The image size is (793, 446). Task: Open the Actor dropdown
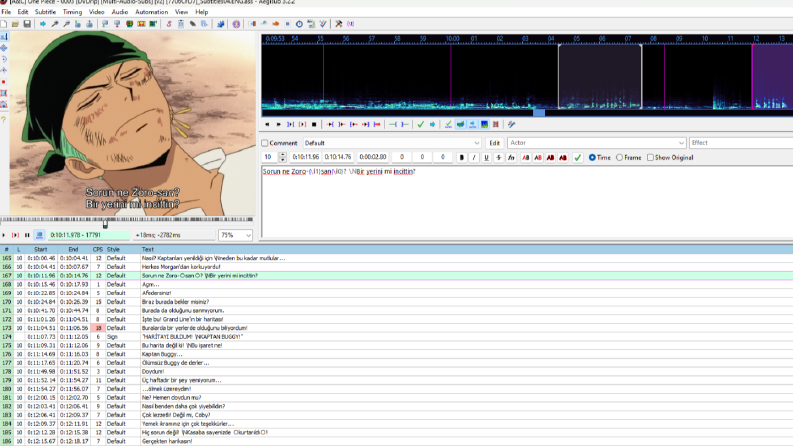pyautogui.click(x=597, y=143)
